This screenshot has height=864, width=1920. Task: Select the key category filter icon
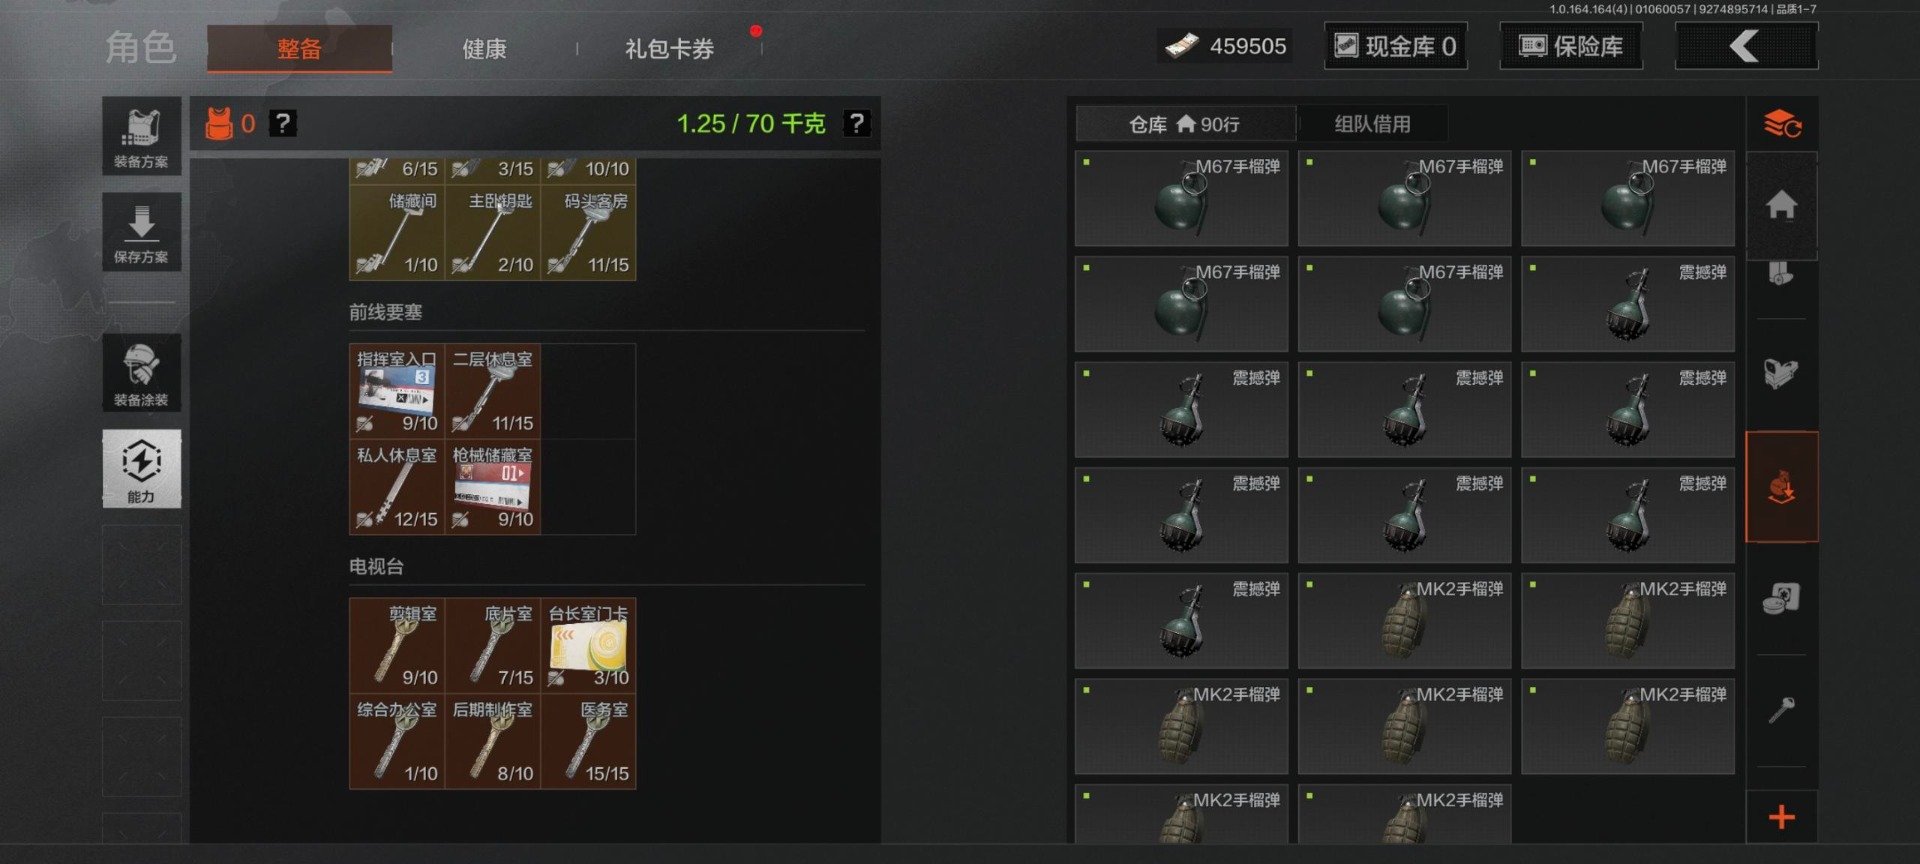[x=1781, y=710]
